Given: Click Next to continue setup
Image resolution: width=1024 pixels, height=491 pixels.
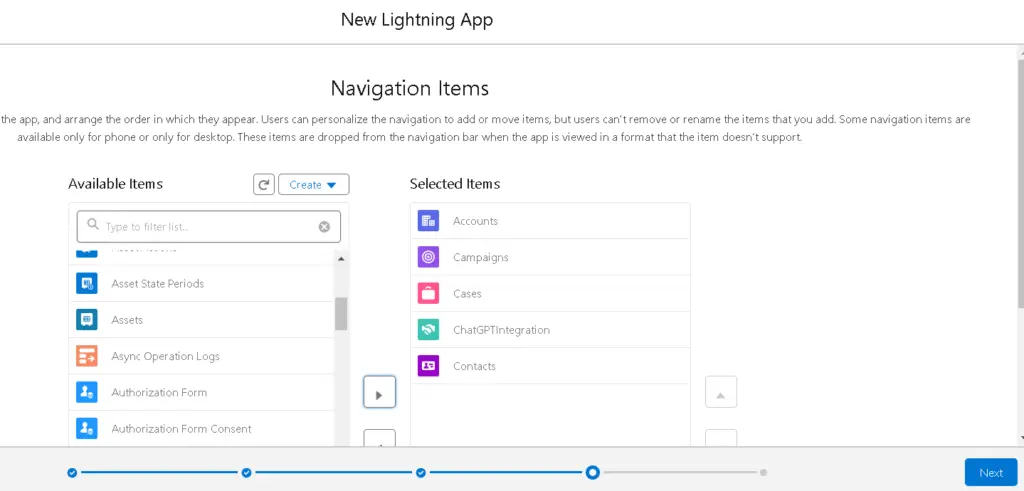Looking at the screenshot, I should 990,473.
